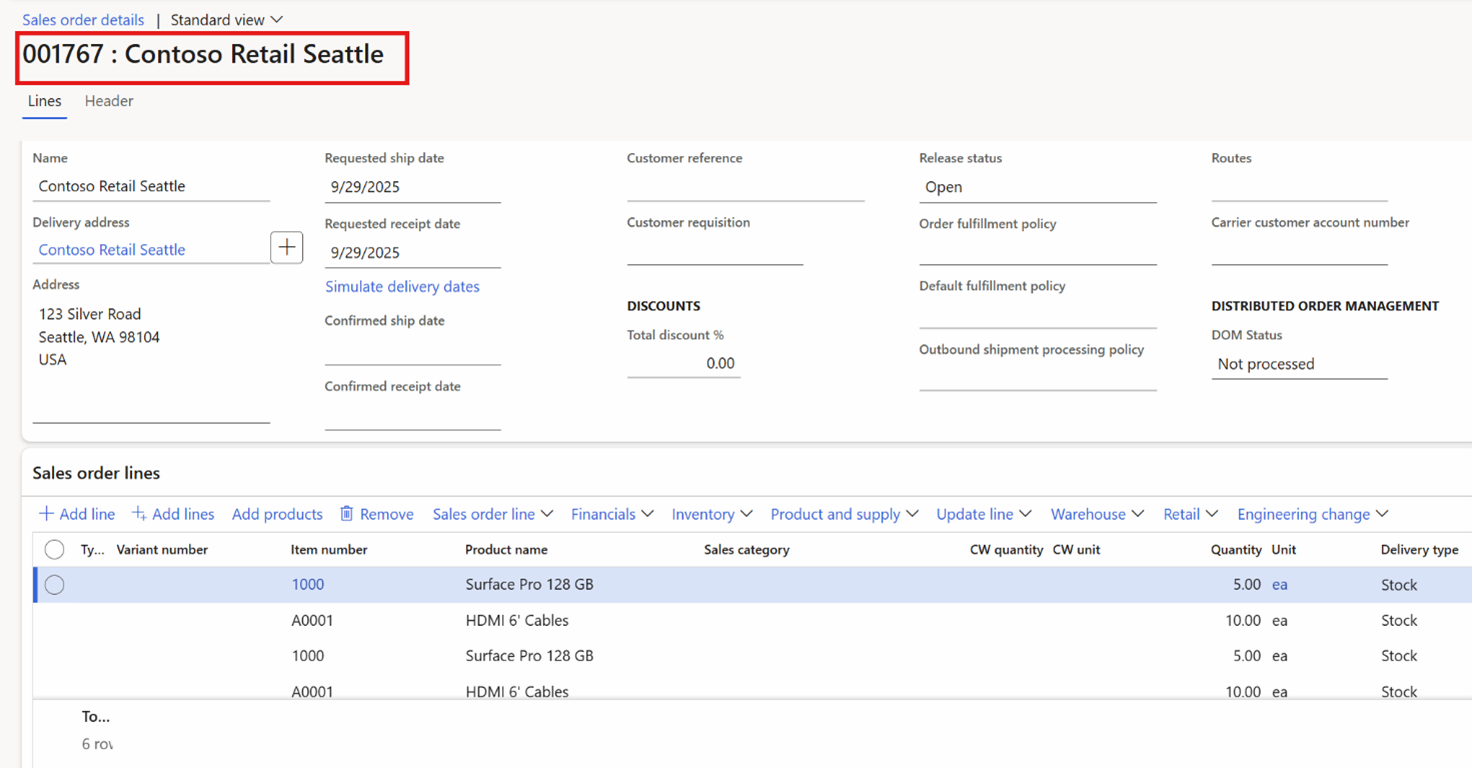The image size is (1472, 768).
Task: Click the plus icon beside Delivery address
Action: [287, 248]
